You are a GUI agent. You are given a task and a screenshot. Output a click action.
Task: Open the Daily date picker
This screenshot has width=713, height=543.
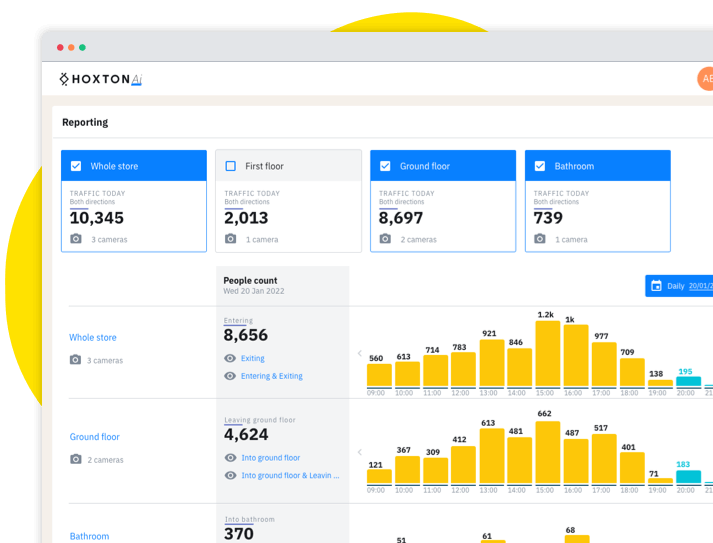tap(679, 286)
